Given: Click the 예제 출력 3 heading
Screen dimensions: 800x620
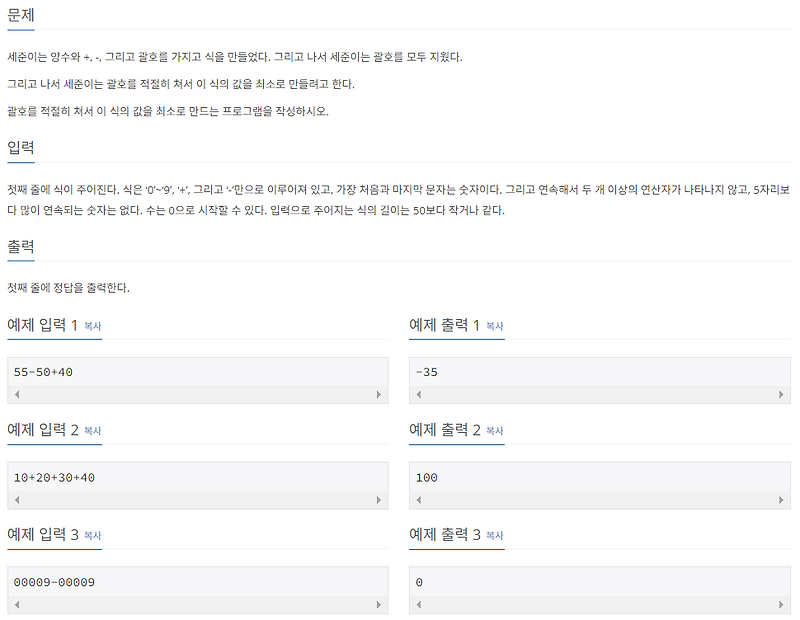Looking at the screenshot, I should click(x=445, y=534).
